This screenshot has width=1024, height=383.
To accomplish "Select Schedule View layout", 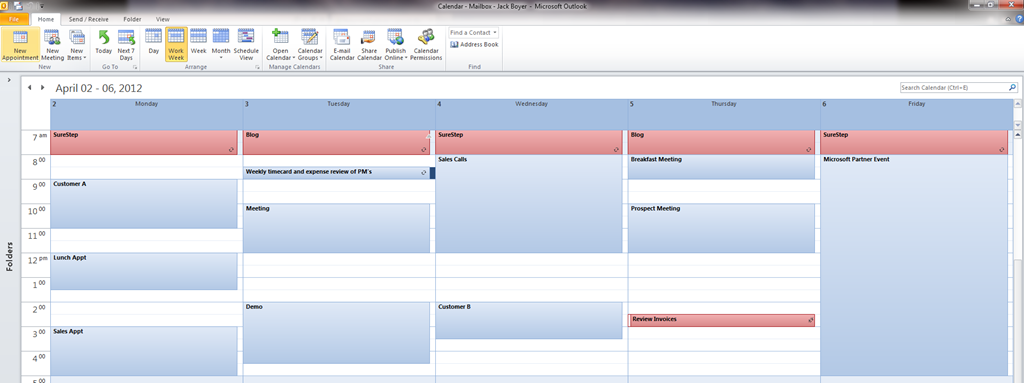I will click(246, 45).
